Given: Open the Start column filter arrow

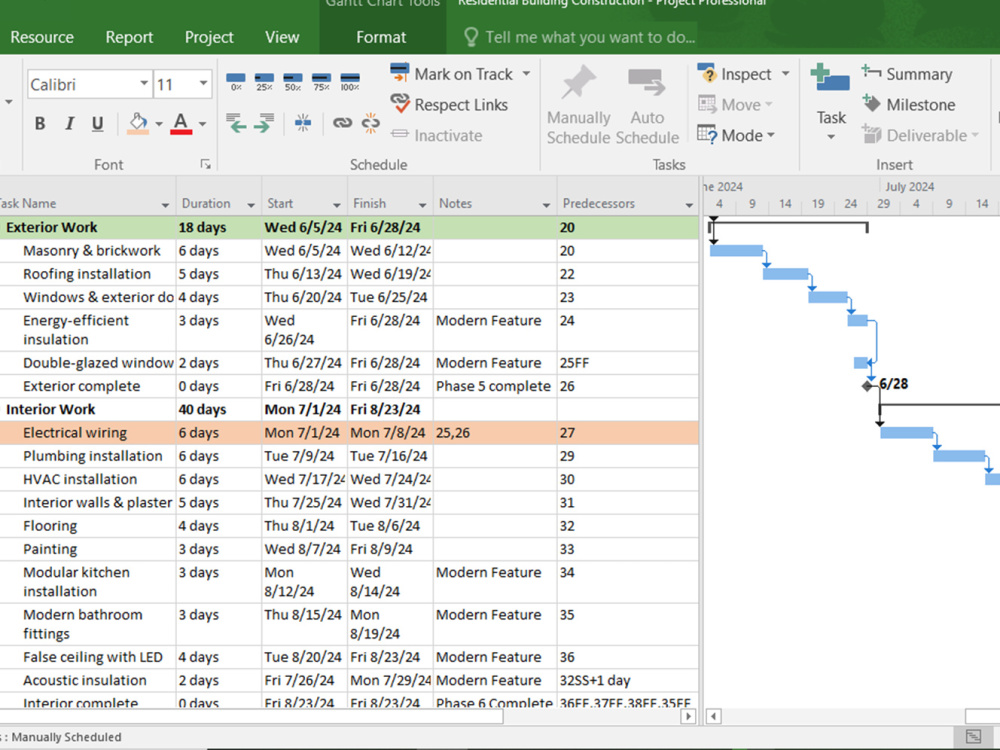Looking at the screenshot, I should (337, 205).
